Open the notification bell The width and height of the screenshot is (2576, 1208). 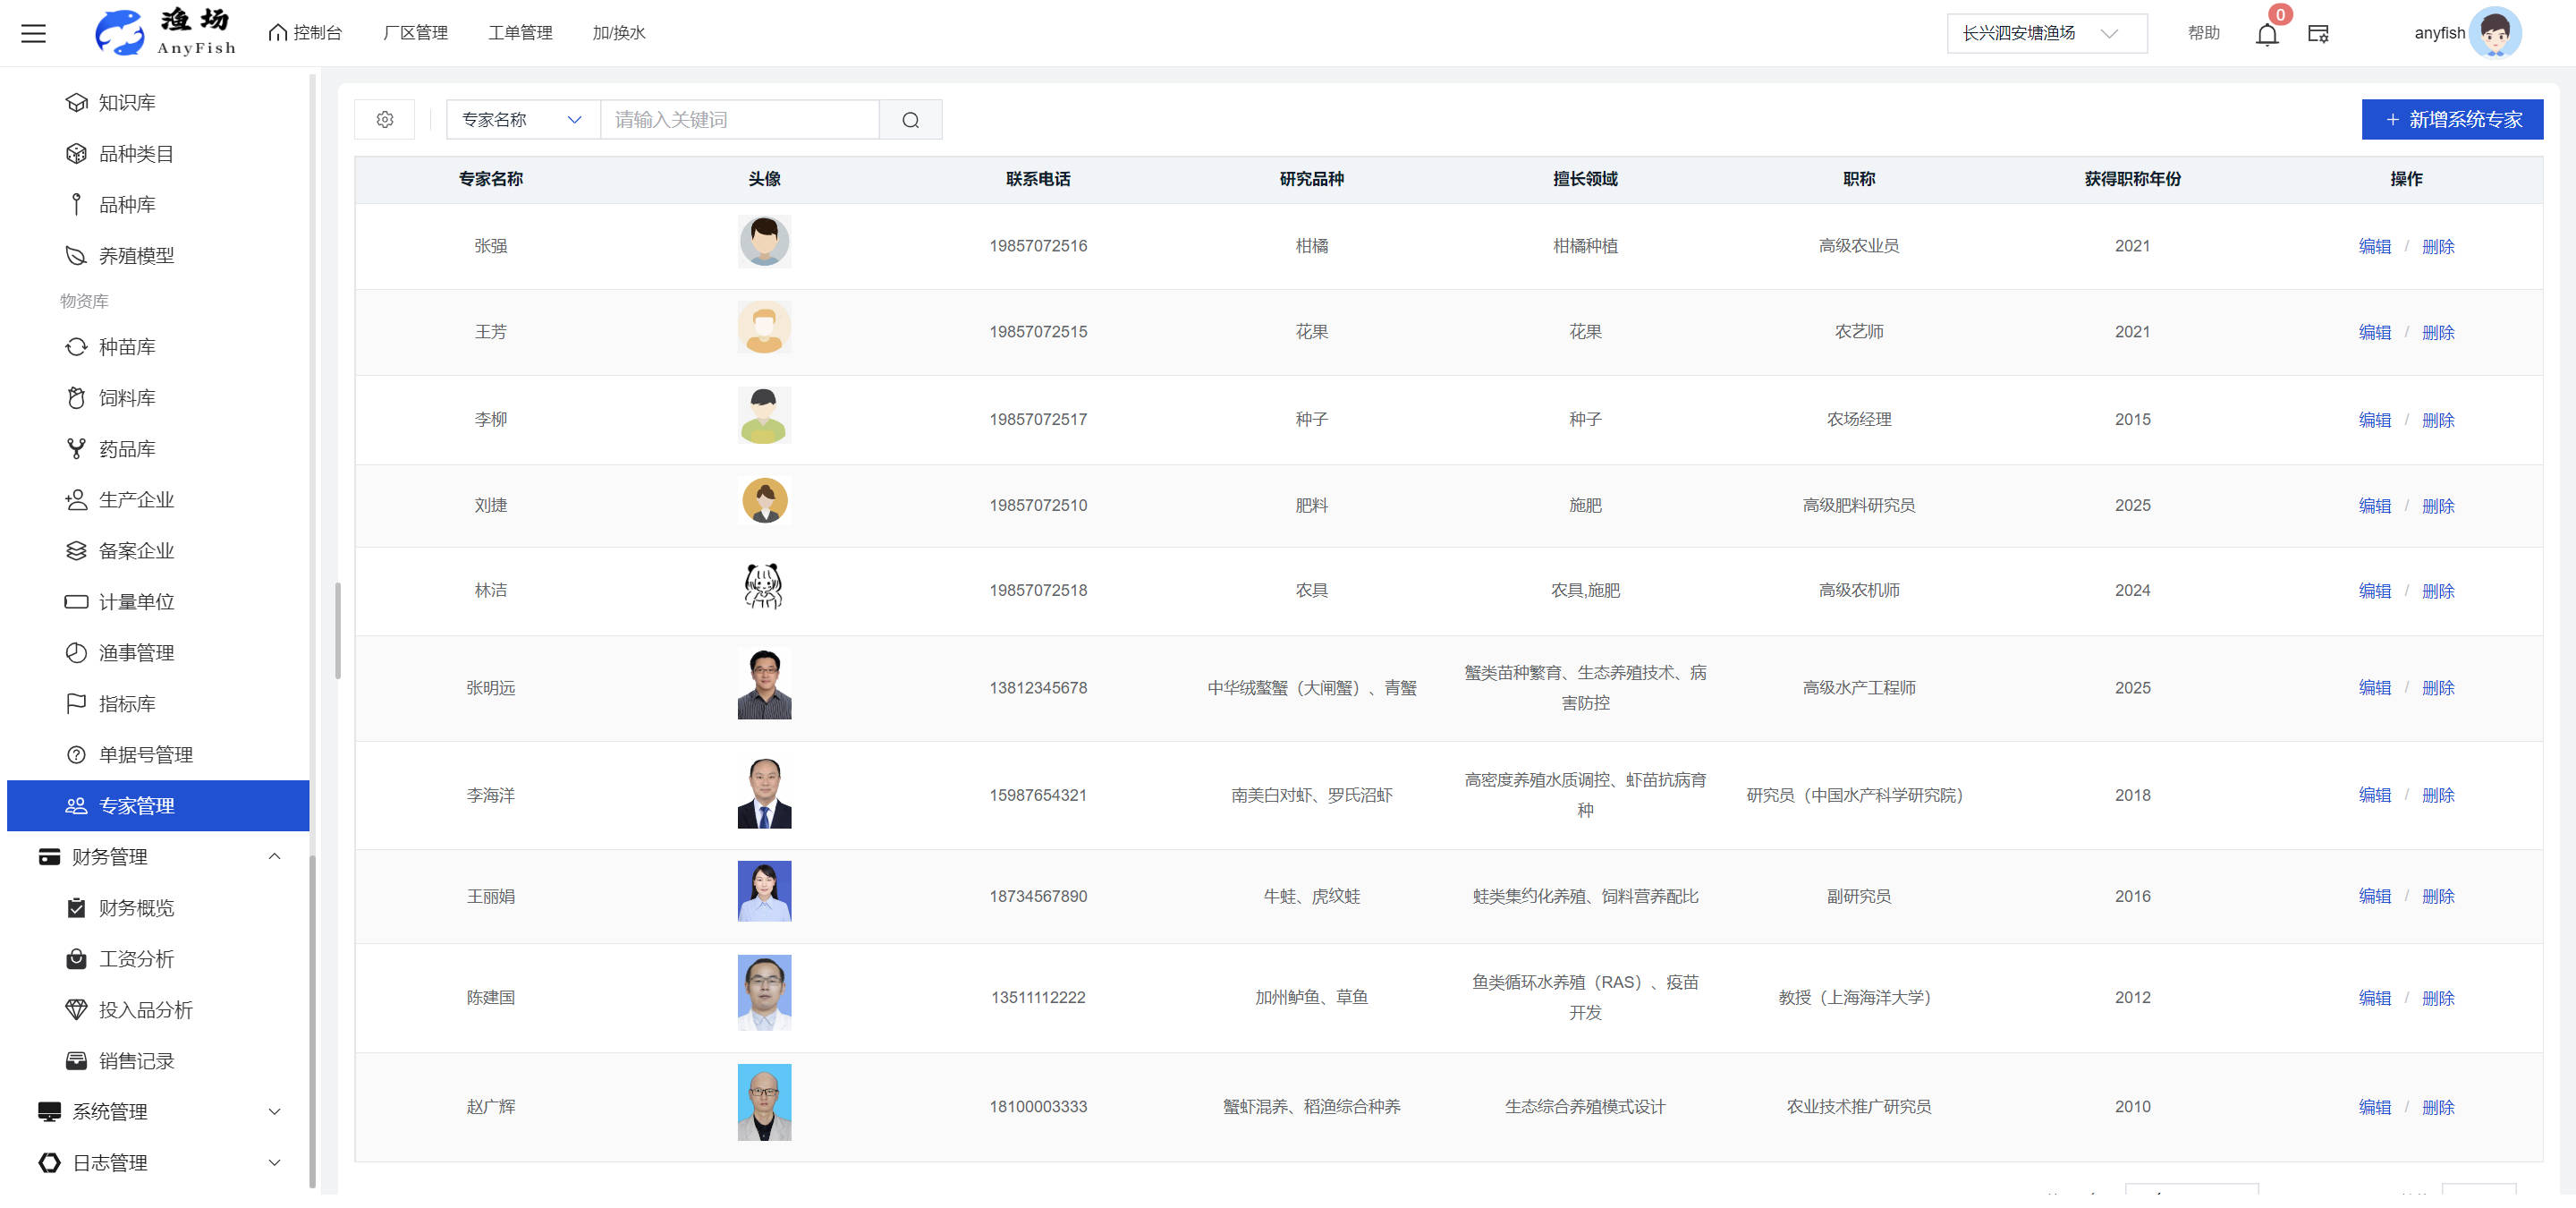click(x=2266, y=35)
